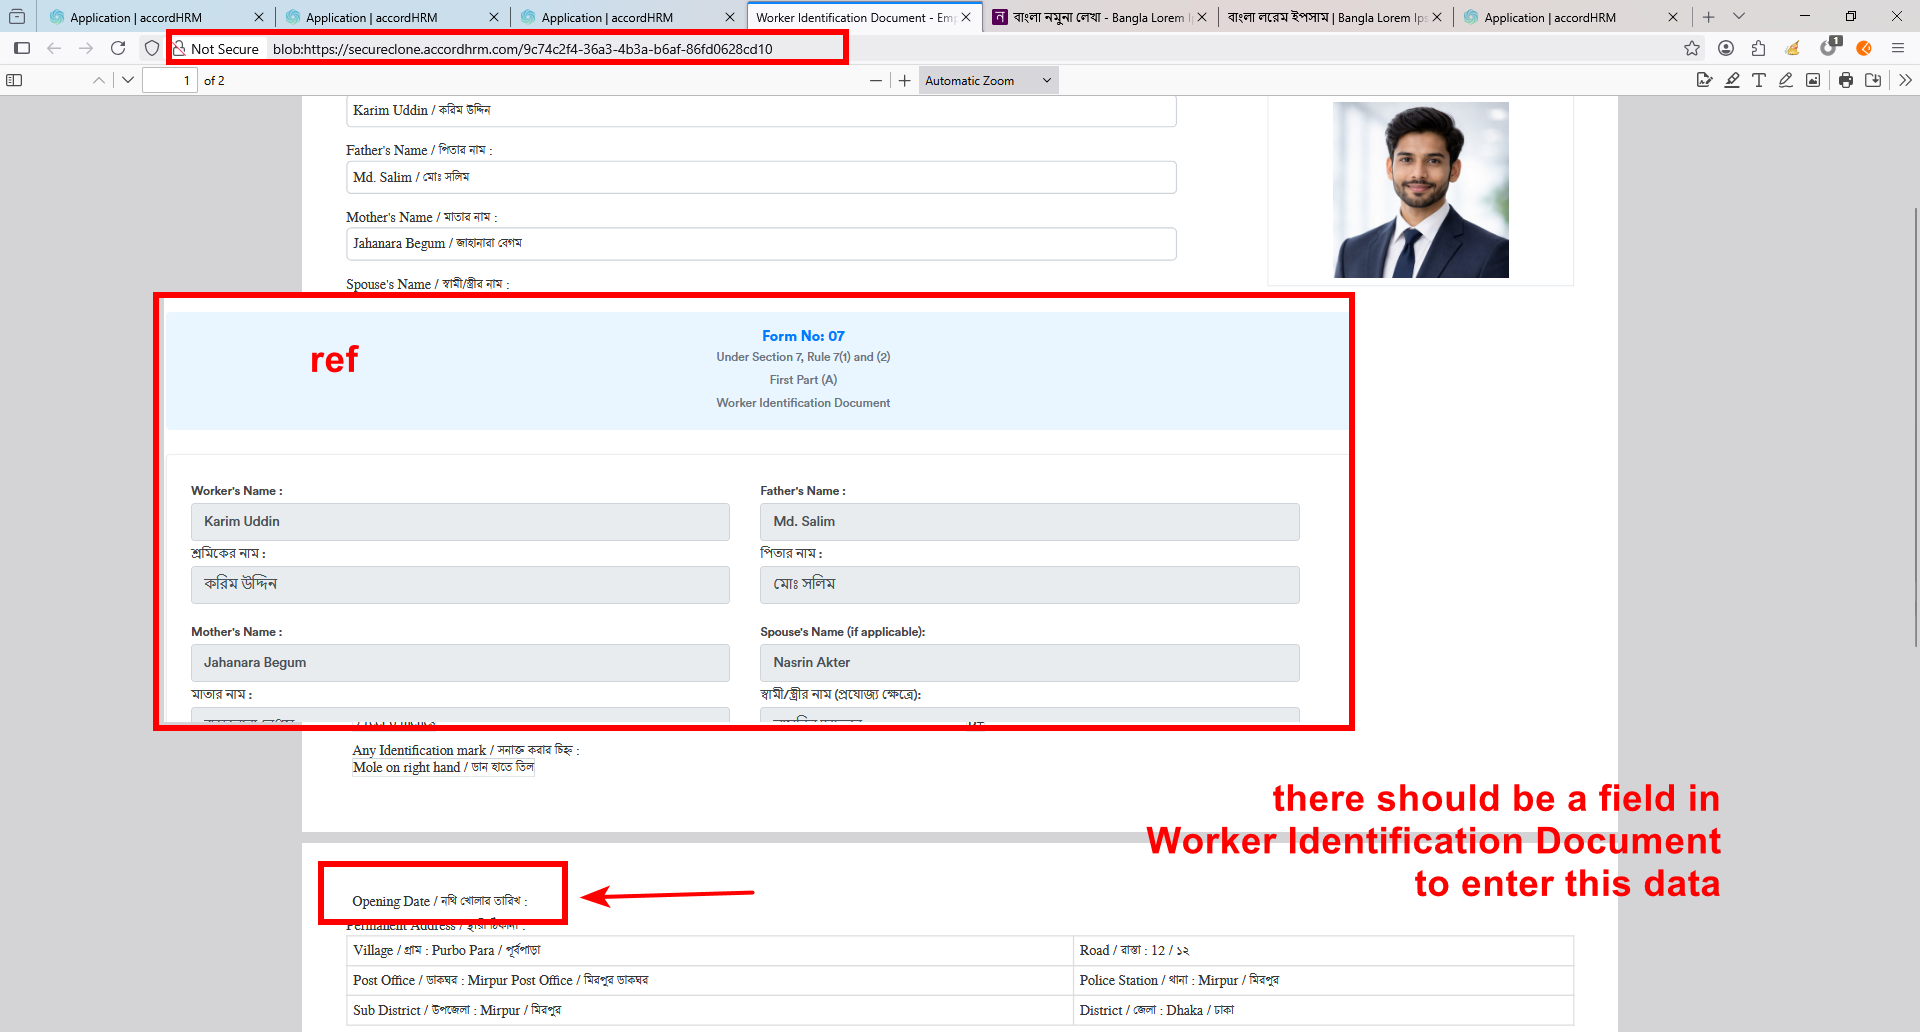This screenshot has height=1032, width=1920.
Task: Go forward to next page
Action: (x=86, y=48)
